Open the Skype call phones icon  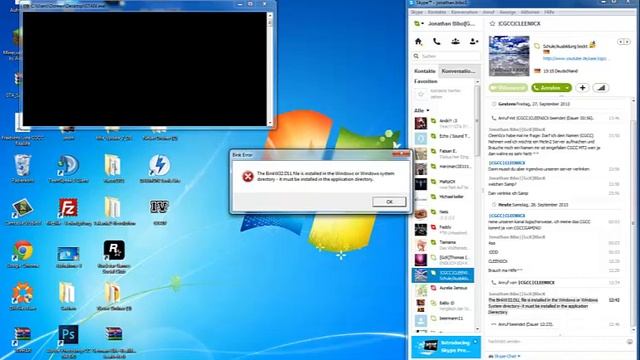click(437, 41)
